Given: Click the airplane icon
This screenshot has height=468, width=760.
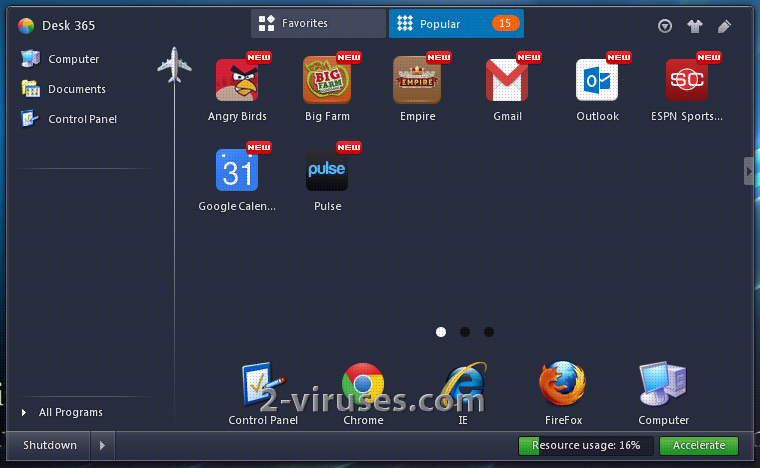Looking at the screenshot, I should point(174,65).
